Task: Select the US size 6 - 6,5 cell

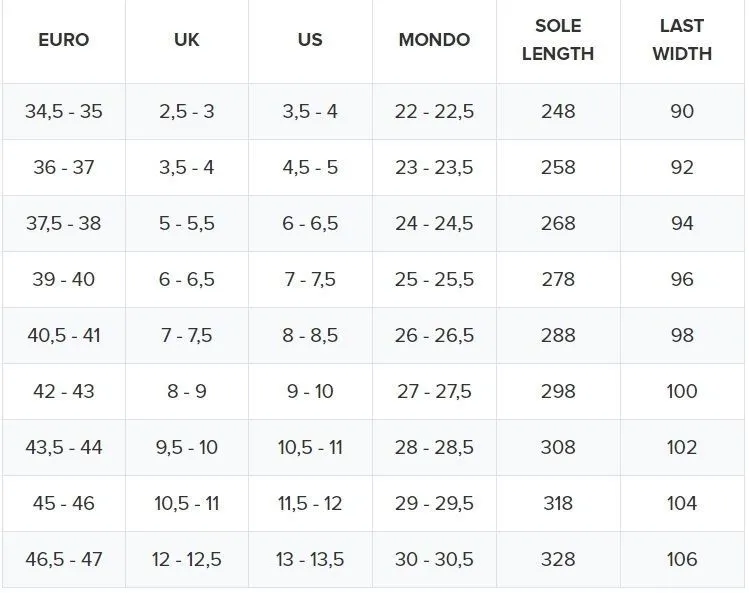Action: [310, 223]
